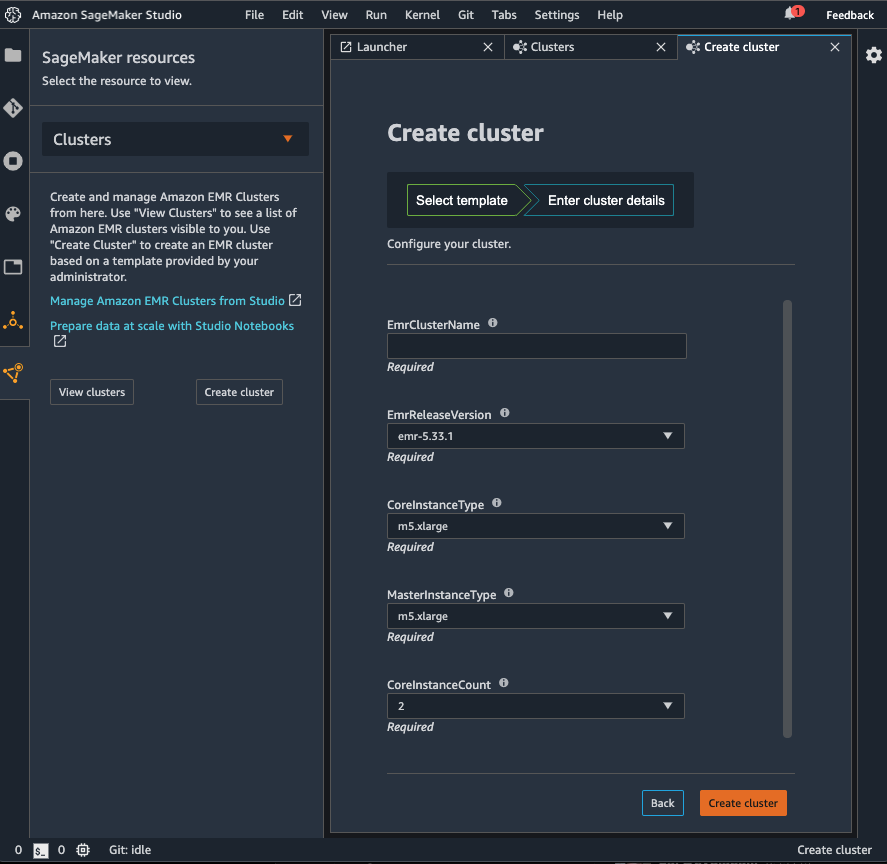Open the MasterInstanceType dropdown
The width and height of the screenshot is (887, 864).
(535, 616)
